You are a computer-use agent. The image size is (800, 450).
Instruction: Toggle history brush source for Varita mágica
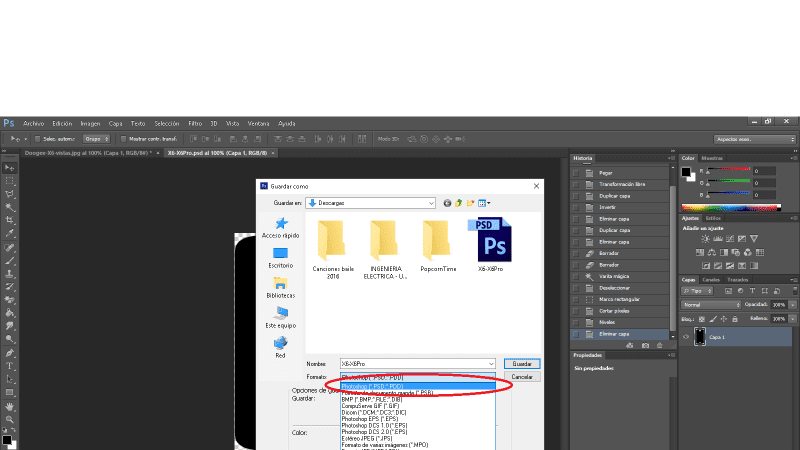point(576,277)
